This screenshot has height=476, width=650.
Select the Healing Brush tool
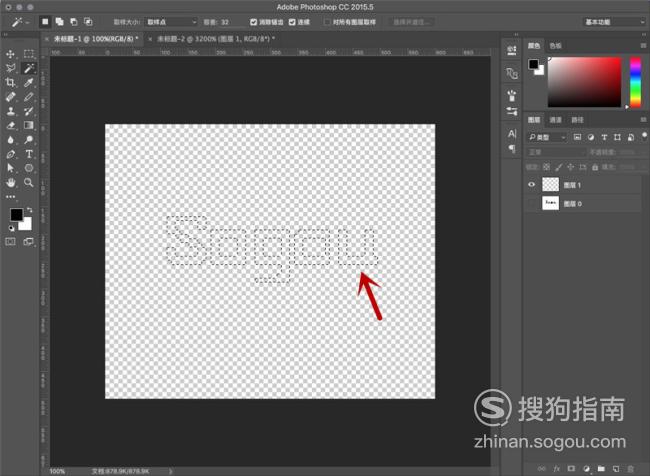pos(10,97)
